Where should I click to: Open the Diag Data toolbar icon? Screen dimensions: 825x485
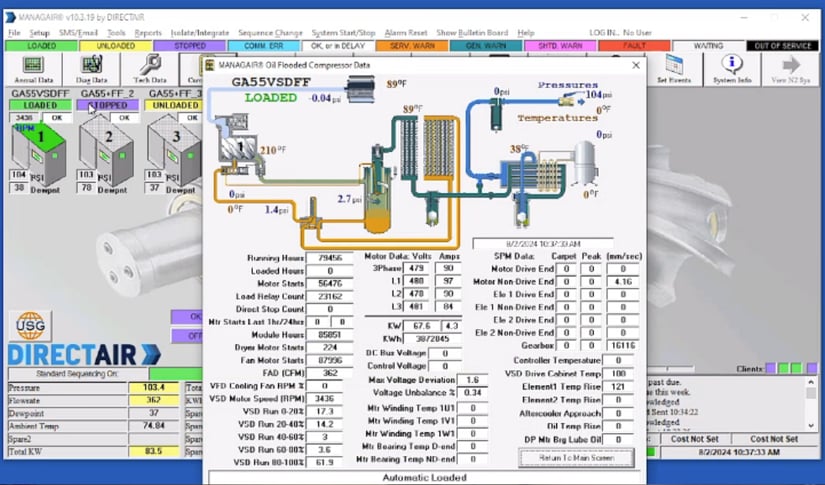pyautogui.click(x=92, y=69)
